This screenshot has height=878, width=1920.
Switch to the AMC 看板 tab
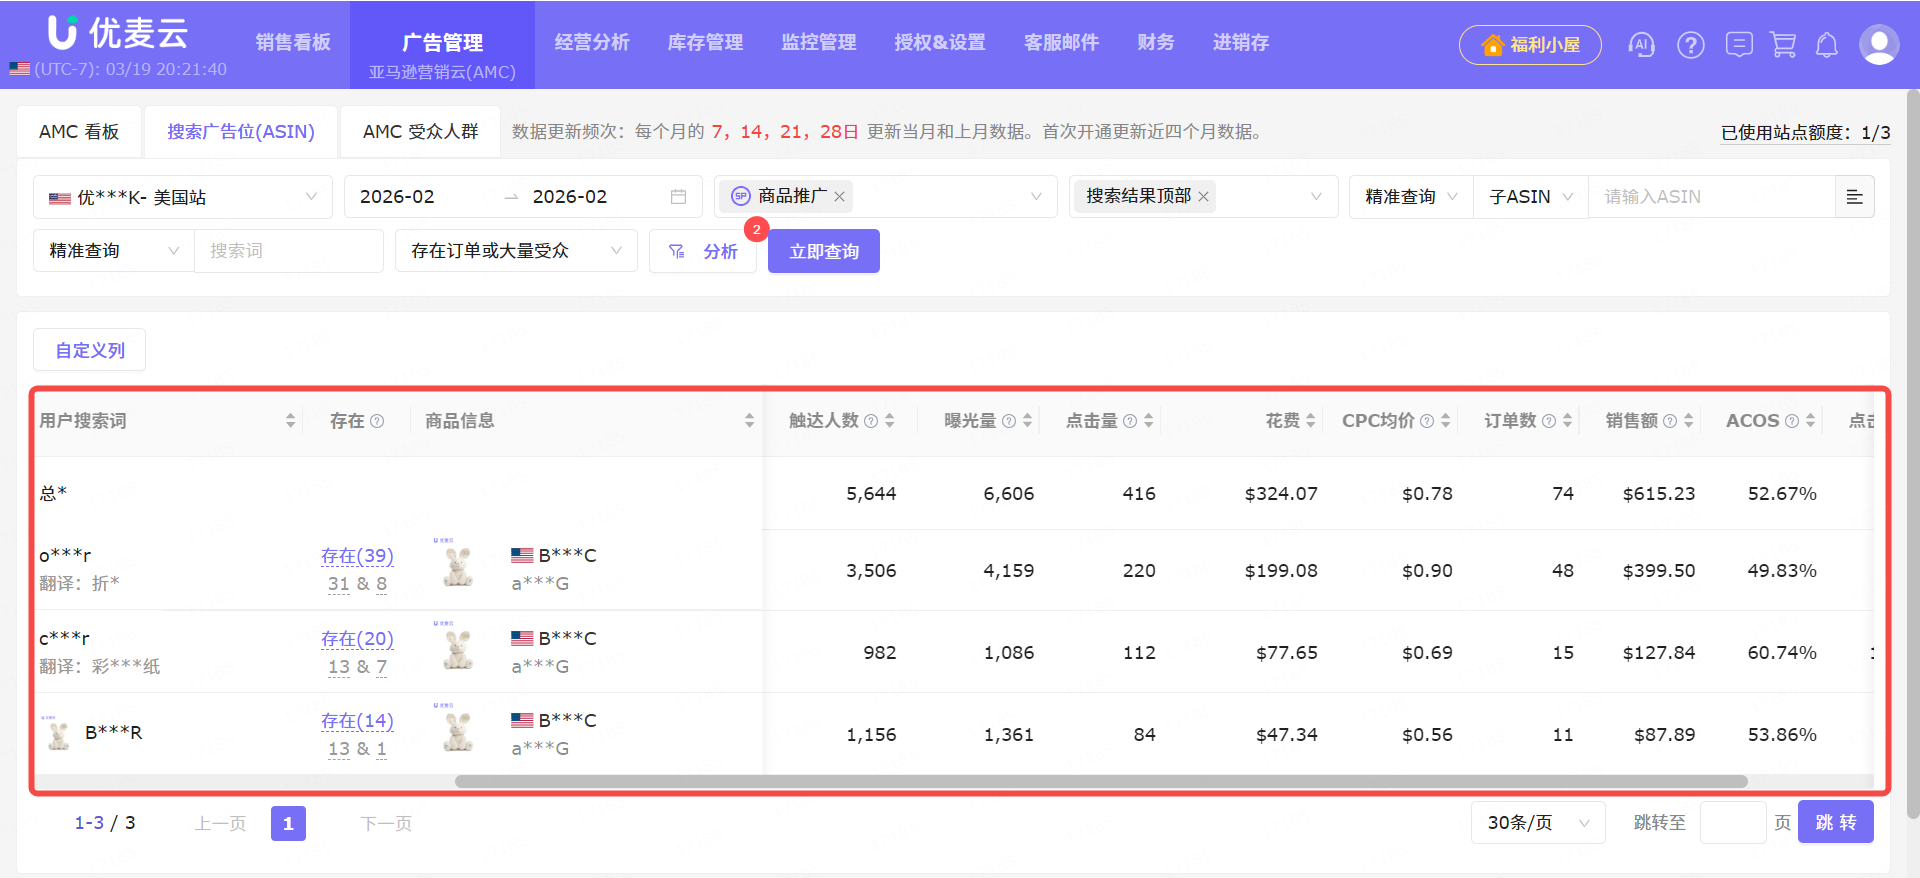(79, 132)
